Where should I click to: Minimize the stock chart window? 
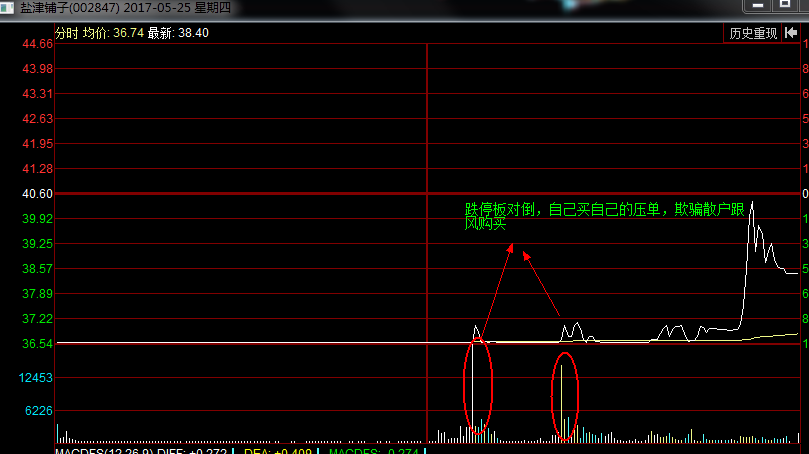(758, 5)
